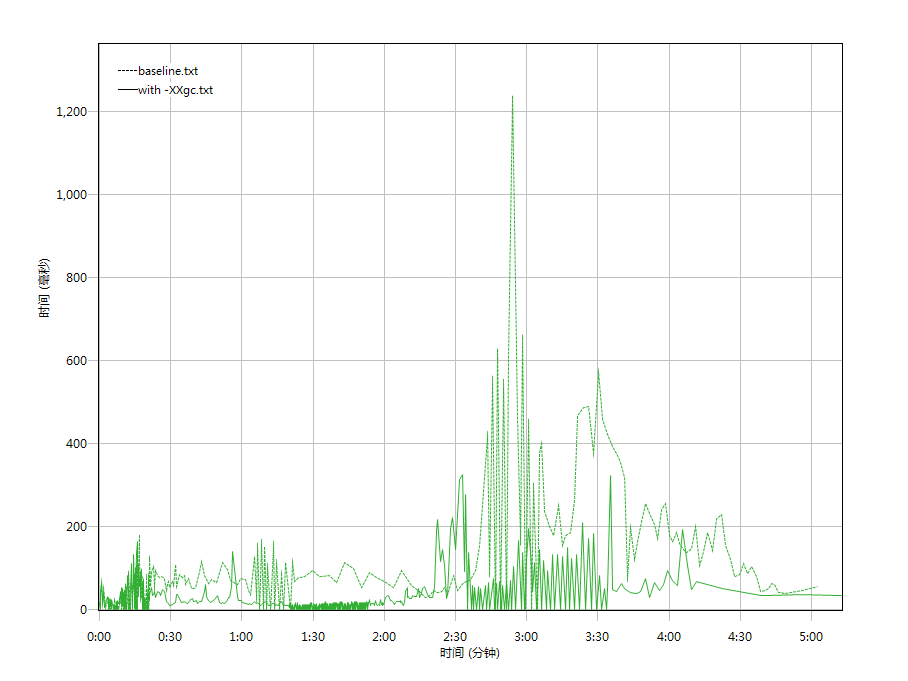Click the 2:00 x-axis label
Viewport: 908px width, 681px height.
click(x=385, y=637)
